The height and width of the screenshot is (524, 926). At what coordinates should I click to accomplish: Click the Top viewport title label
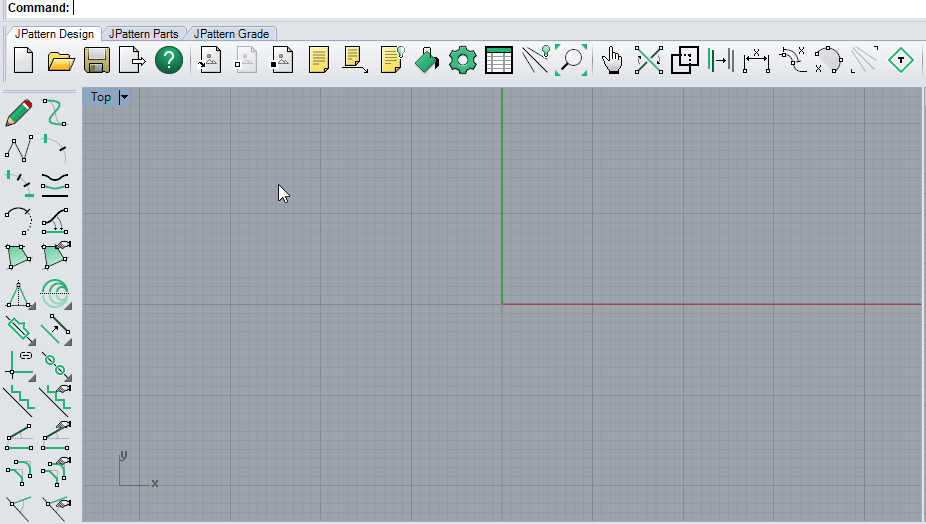(100, 97)
